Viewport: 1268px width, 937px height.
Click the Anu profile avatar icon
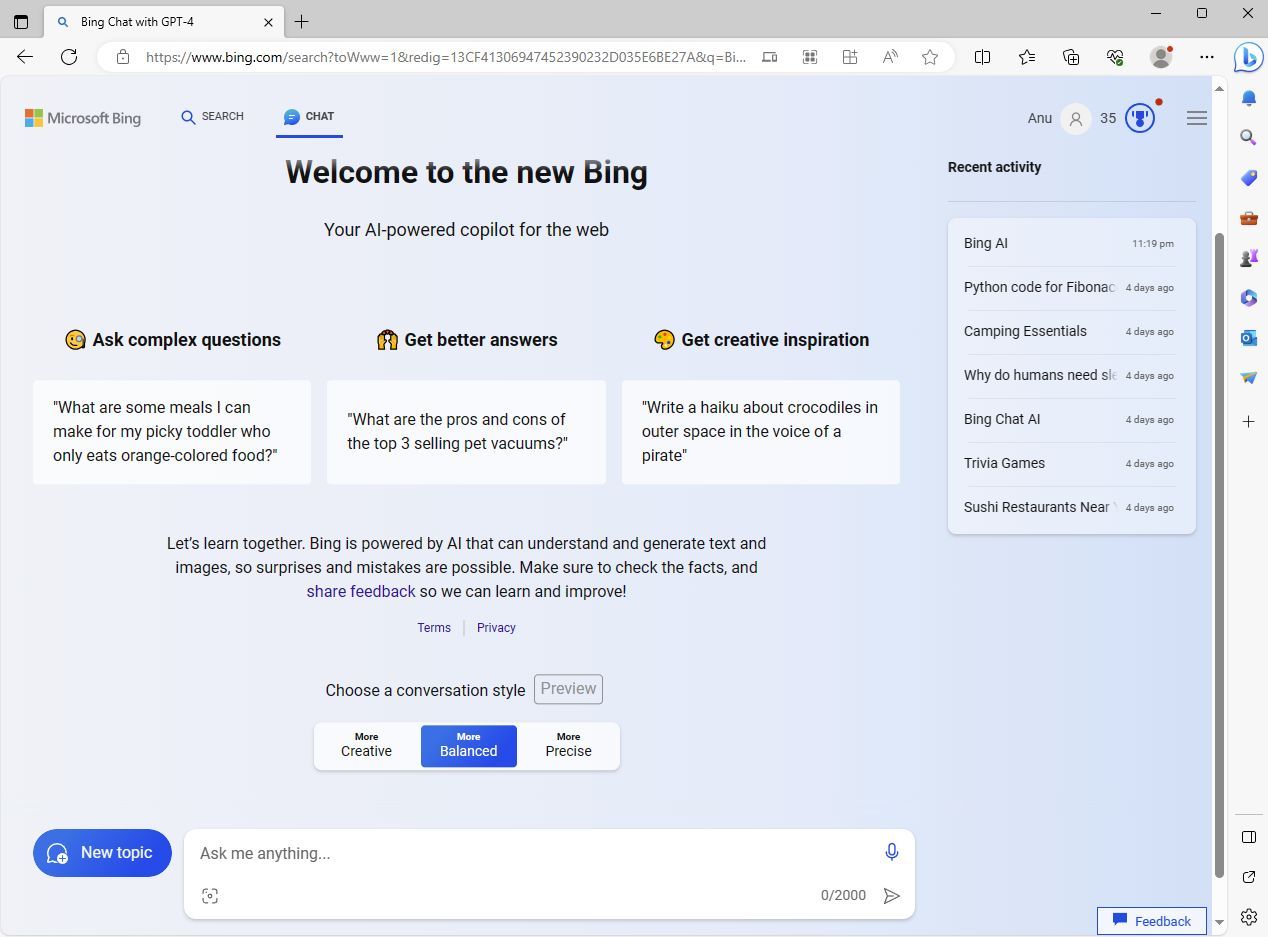tap(1076, 118)
